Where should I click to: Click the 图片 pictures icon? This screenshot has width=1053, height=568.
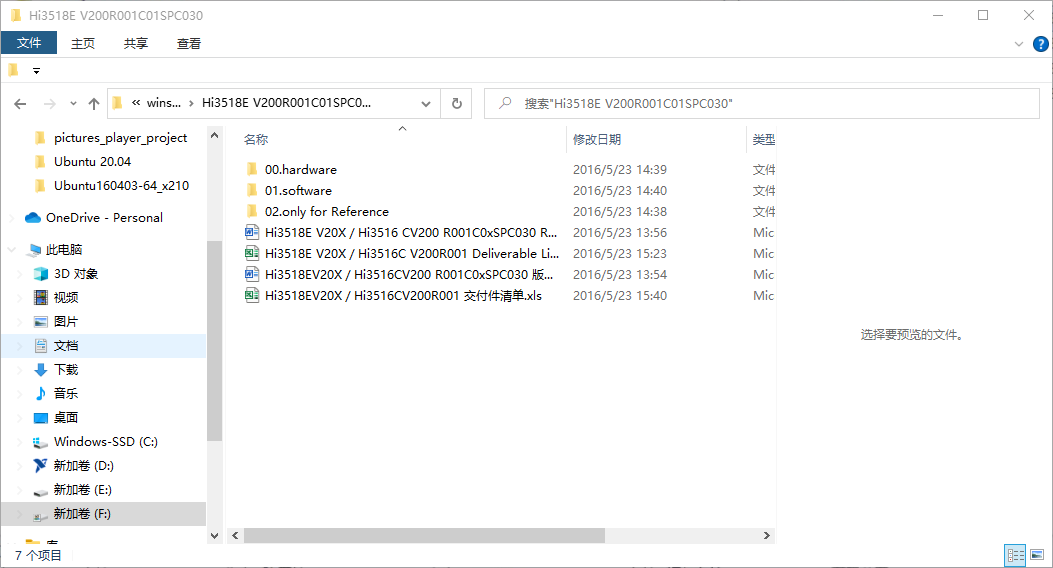[41, 322]
